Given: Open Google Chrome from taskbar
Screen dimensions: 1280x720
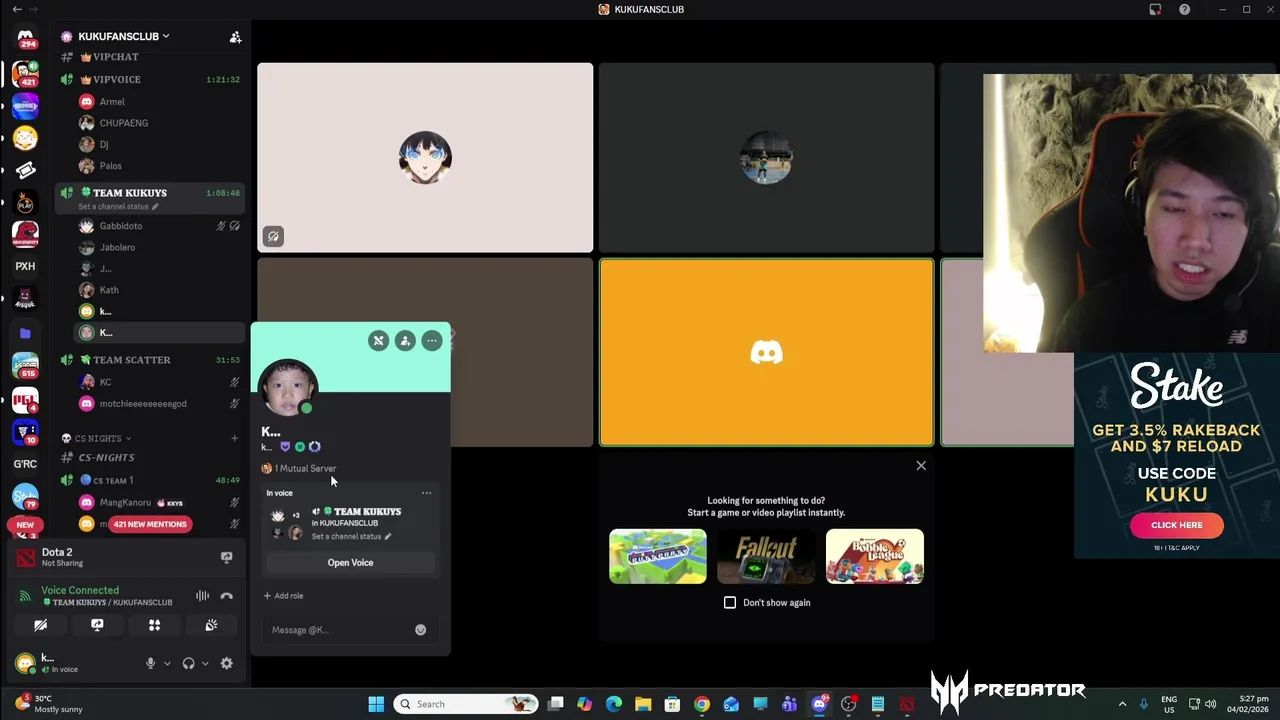Looking at the screenshot, I should tap(702, 704).
